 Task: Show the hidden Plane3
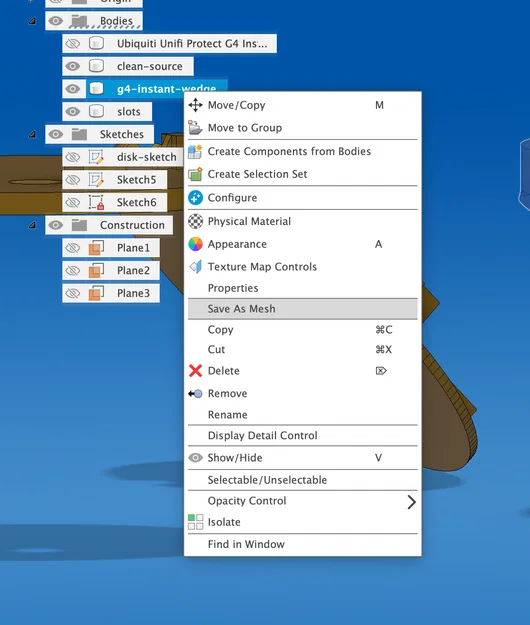coord(73,293)
